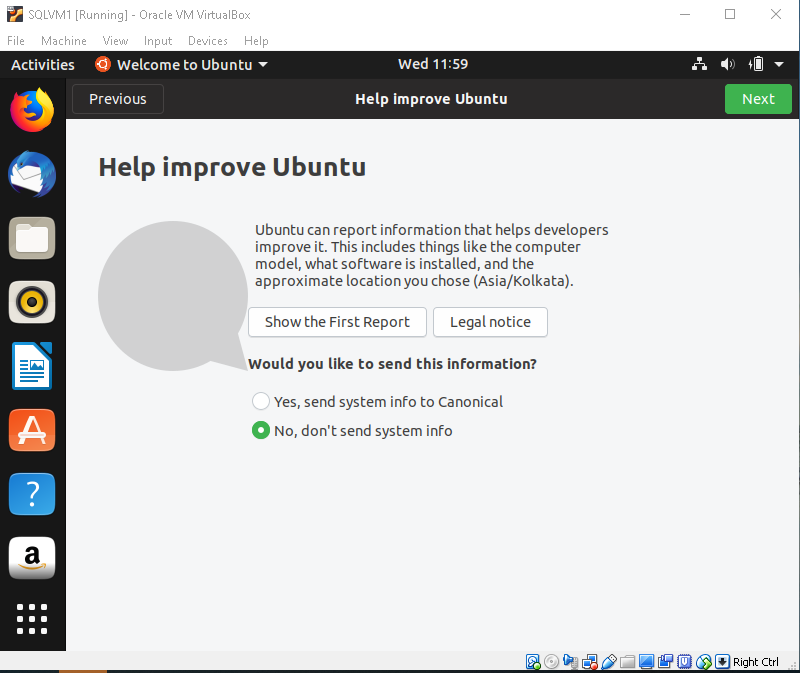800x673 pixels.
Task: Click the Wed 11:59 clock
Action: click(433, 64)
